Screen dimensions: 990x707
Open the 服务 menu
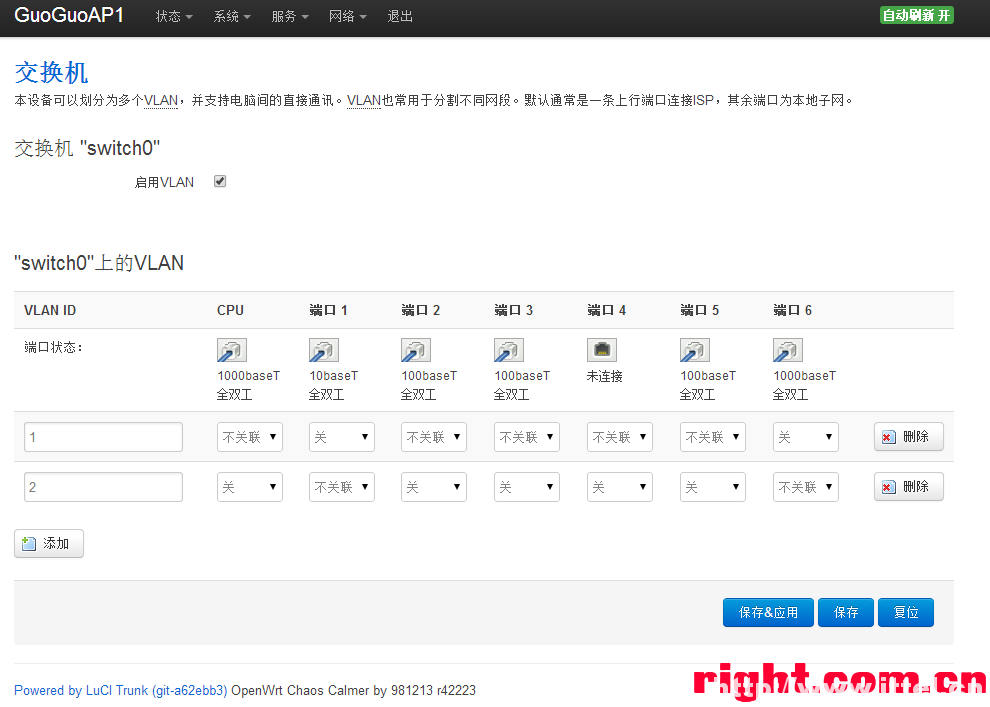[x=290, y=16]
